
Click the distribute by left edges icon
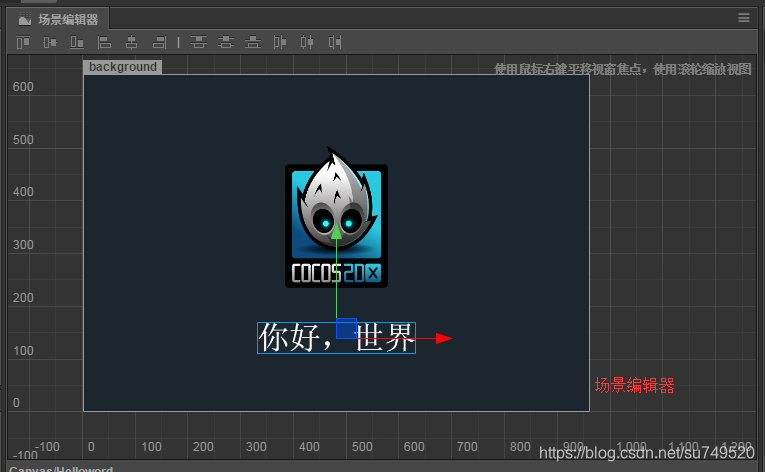[280, 42]
